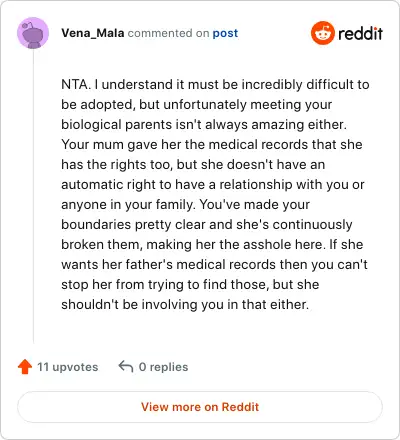Image resolution: width=400 pixels, height=440 pixels.
Task: Click the "reddit" wordmark text
Action: pyautogui.click(x=360, y=33)
